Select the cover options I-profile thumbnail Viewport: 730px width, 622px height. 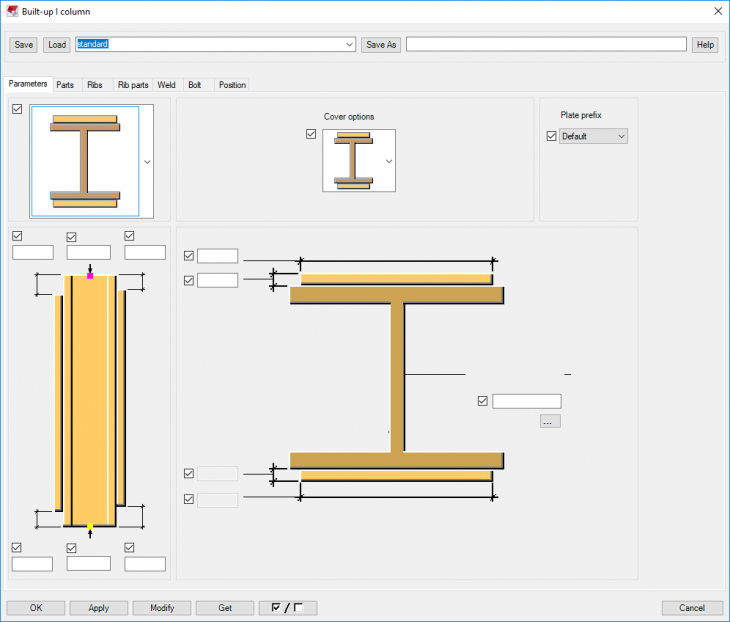pyautogui.click(x=353, y=161)
